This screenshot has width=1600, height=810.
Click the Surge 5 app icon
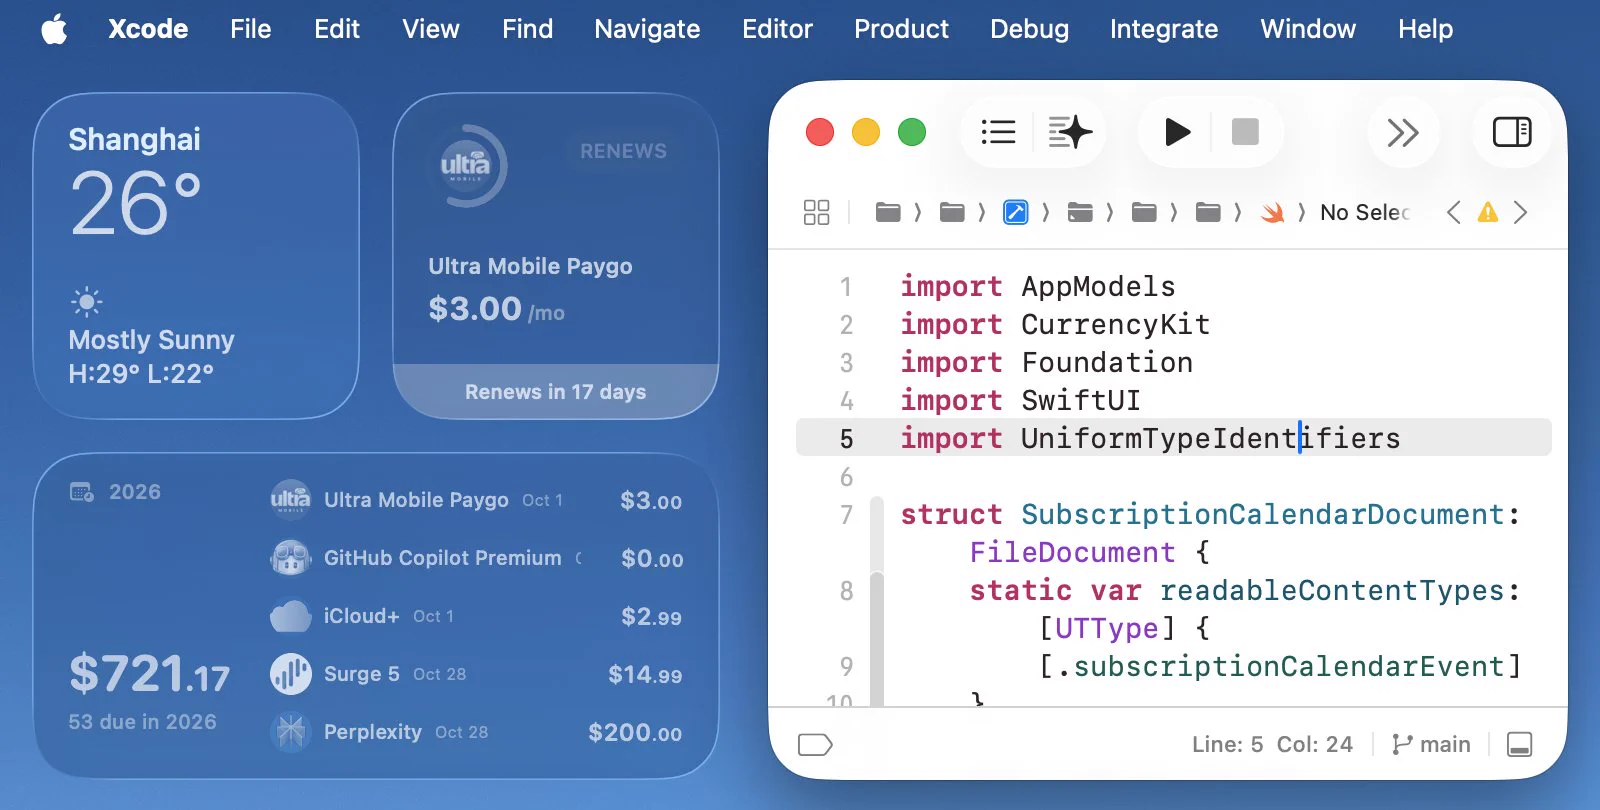tap(290, 673)
